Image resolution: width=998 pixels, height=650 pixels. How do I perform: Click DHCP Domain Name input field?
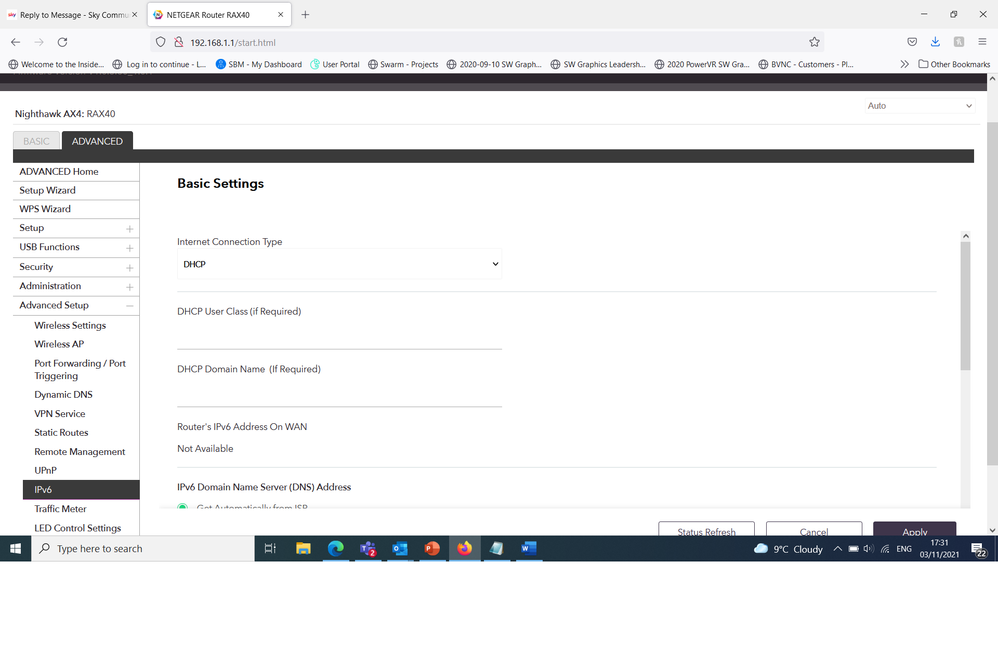tap(339, 393)
